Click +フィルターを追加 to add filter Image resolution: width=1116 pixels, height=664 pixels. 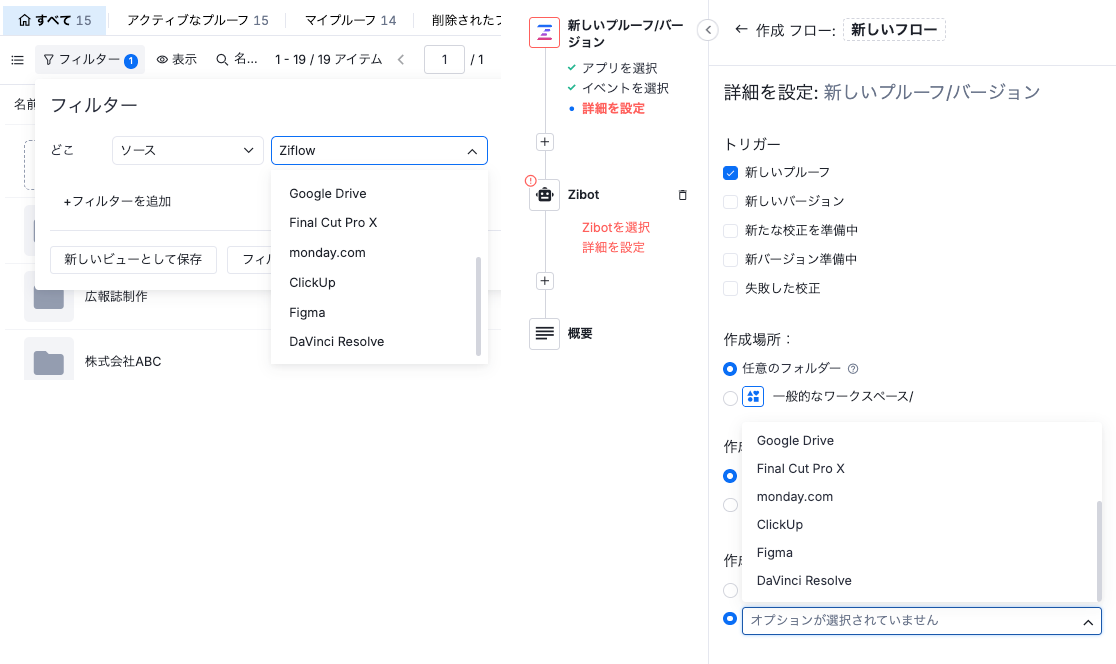tap(117, 201)
